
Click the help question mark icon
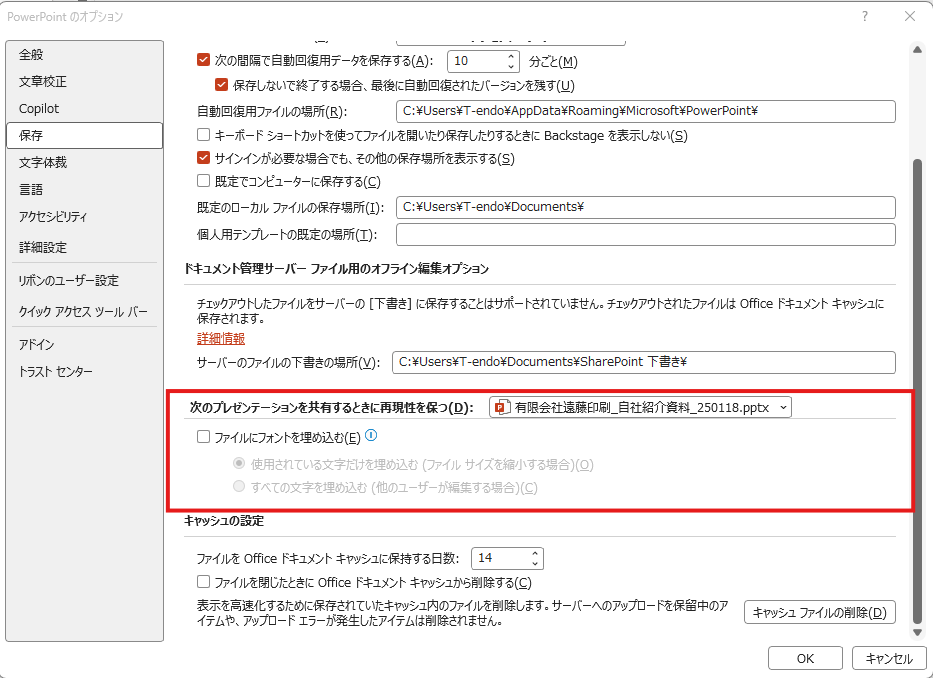[x=864, y=16]
